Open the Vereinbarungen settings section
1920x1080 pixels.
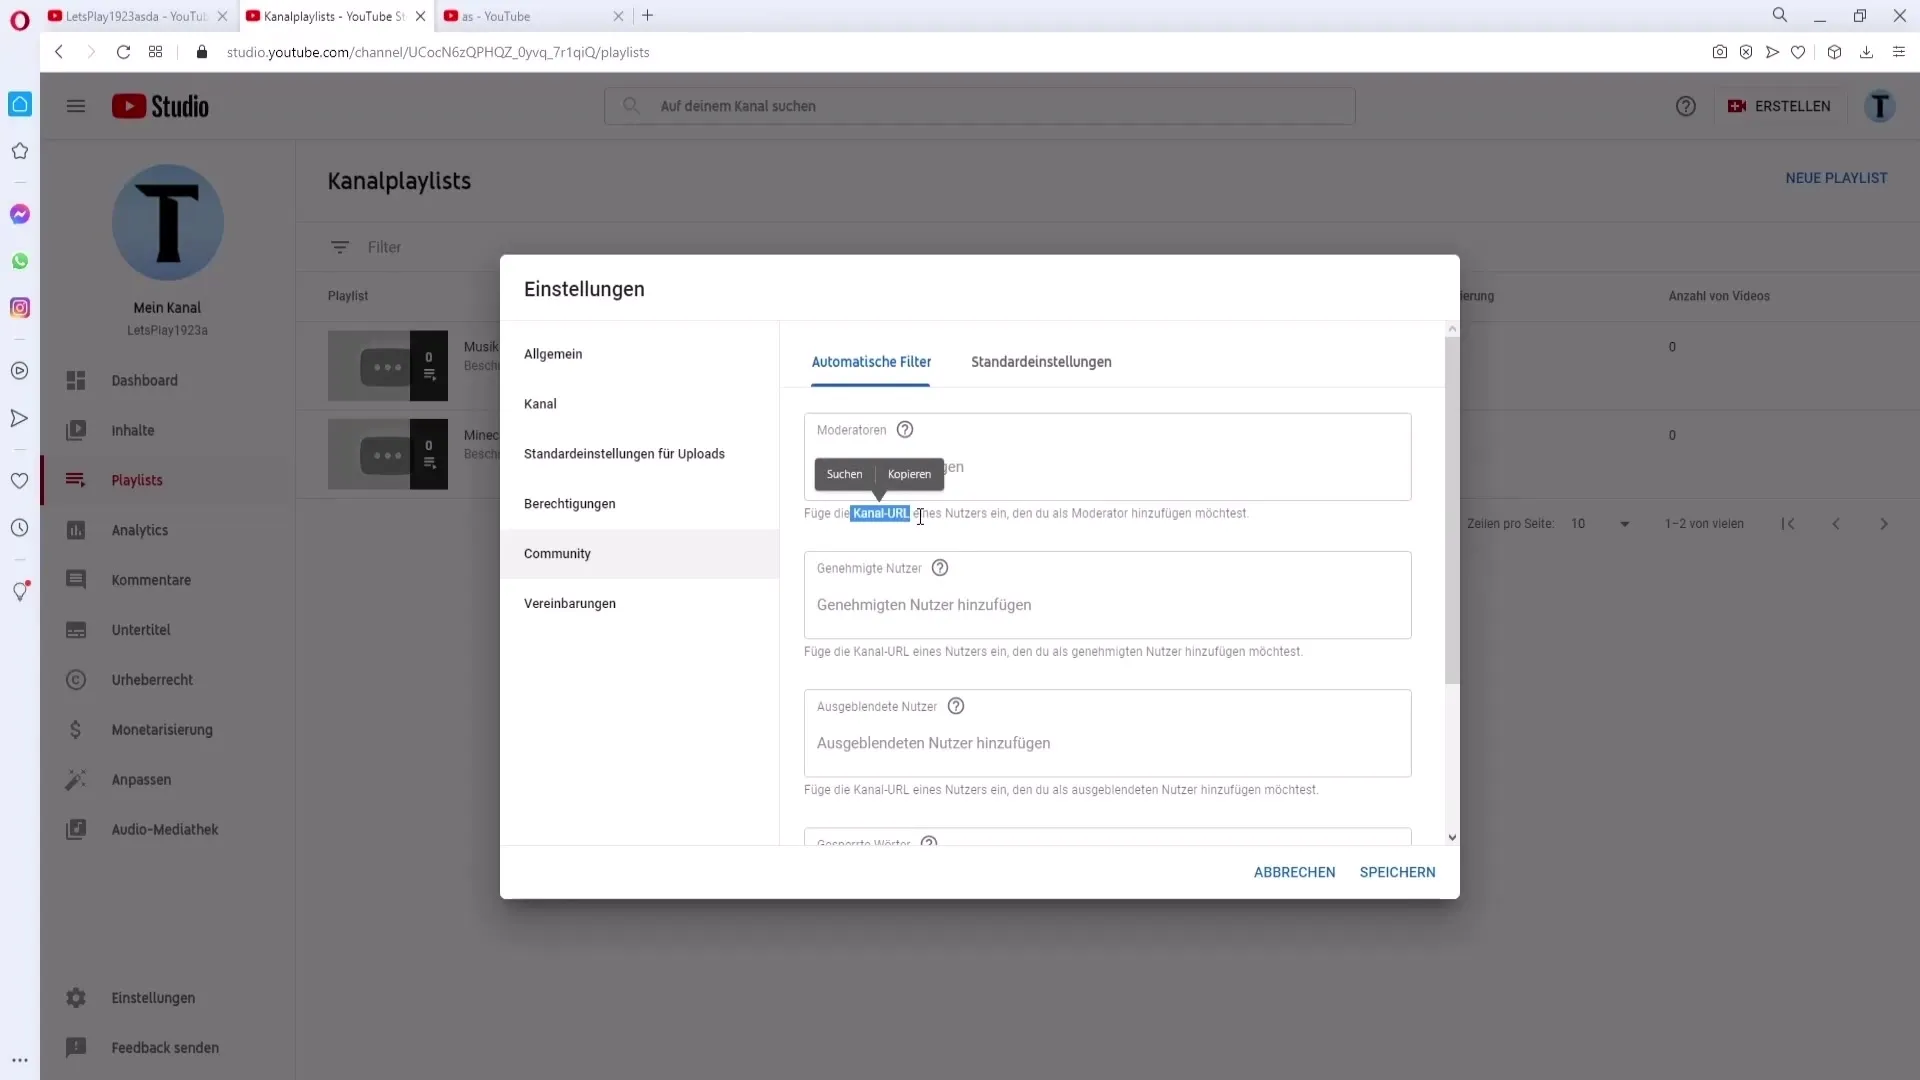click(x=639, y=604)
